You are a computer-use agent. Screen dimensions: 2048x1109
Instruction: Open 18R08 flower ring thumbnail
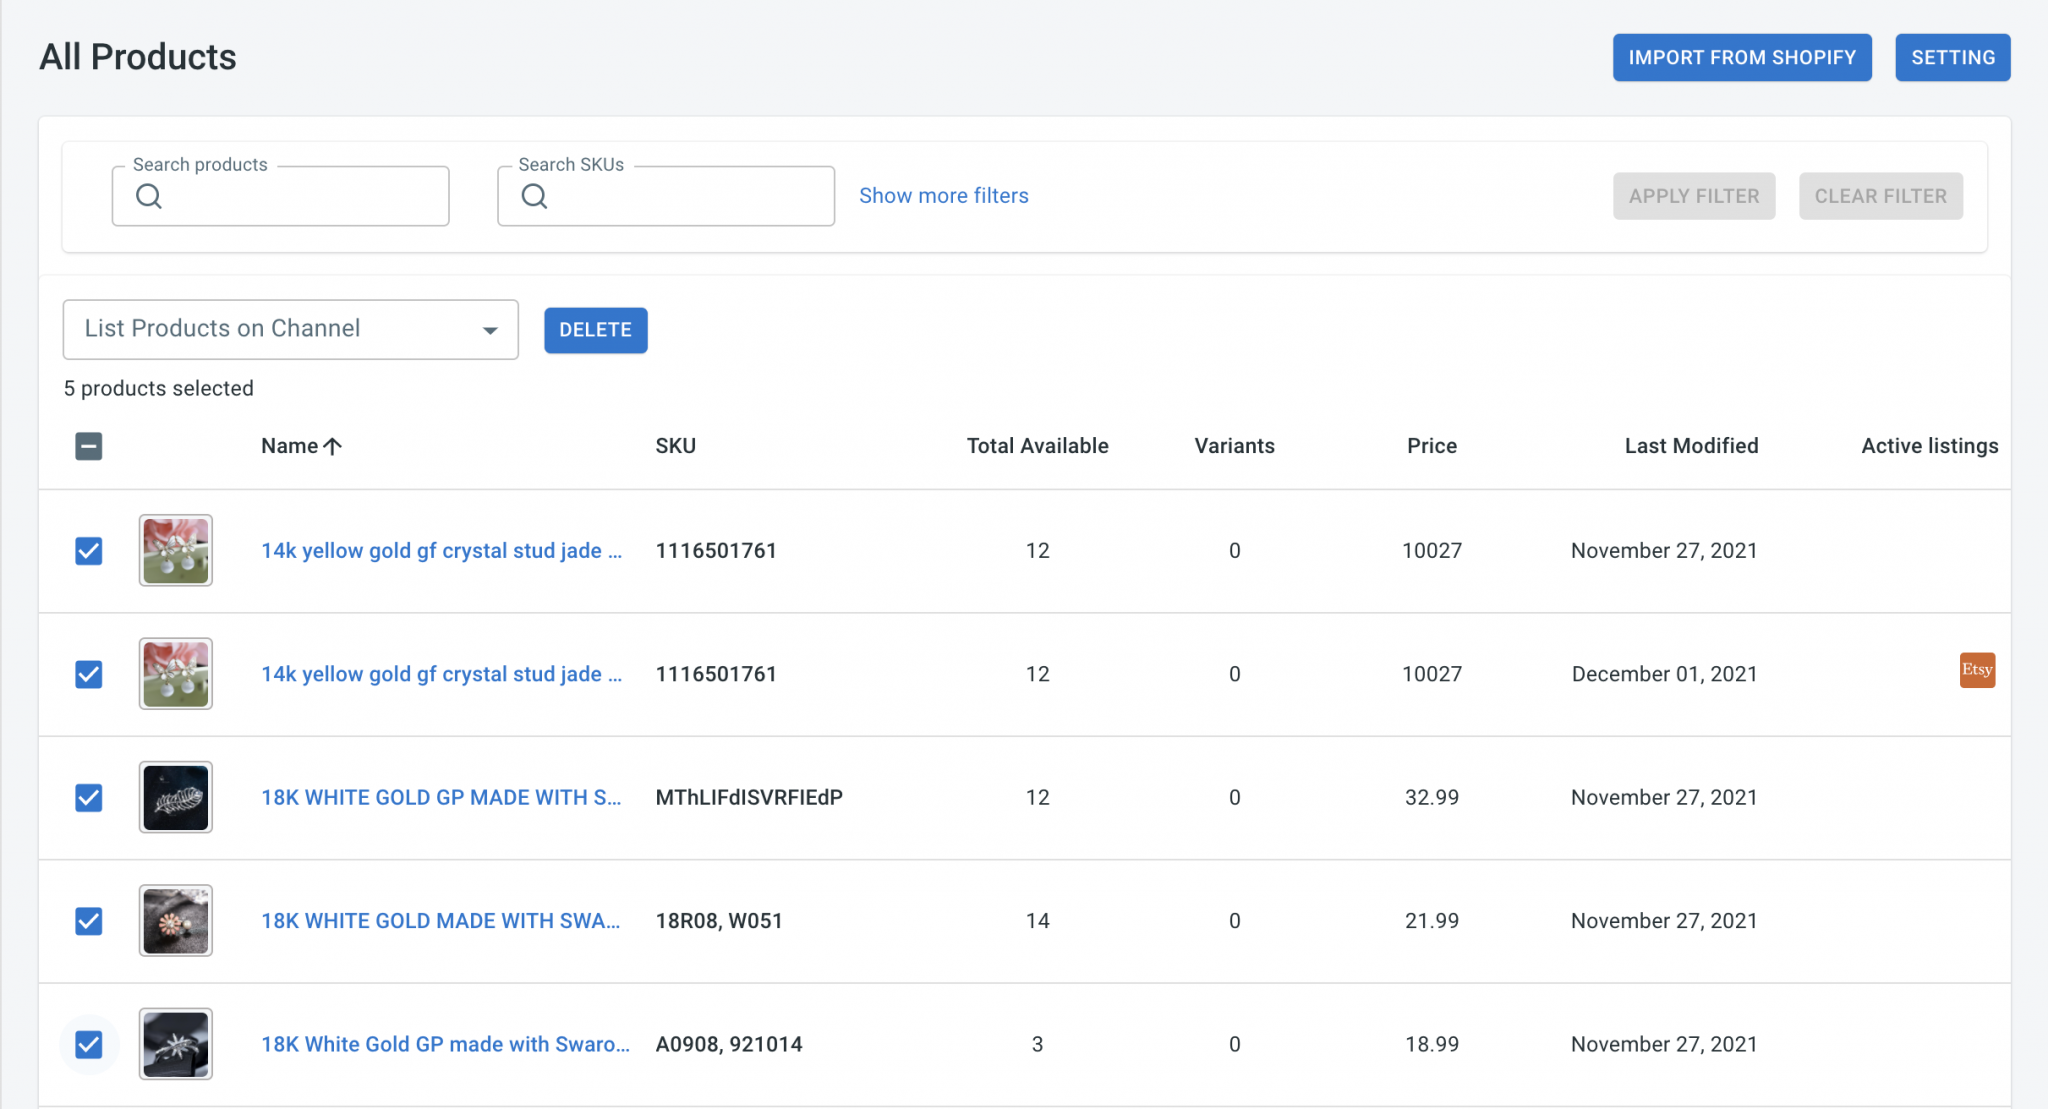point(176,920)
